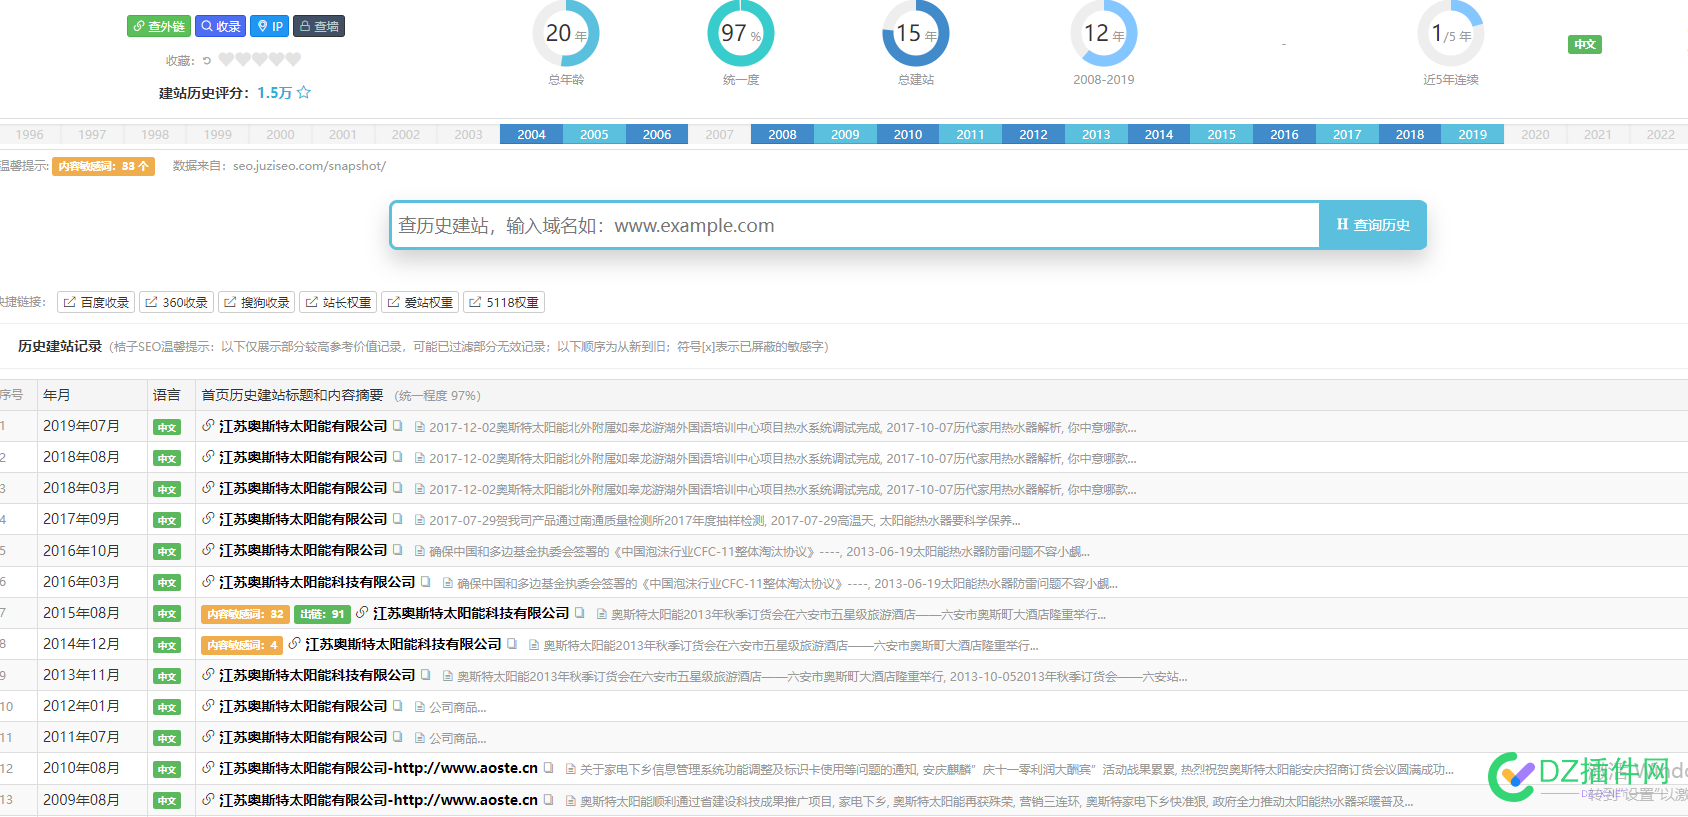Screen dimensions: 1688x817
Task: Open the 2018年08月 row title 江苏奥斯特太阳能有限公司
Action: tap(303, 457)
